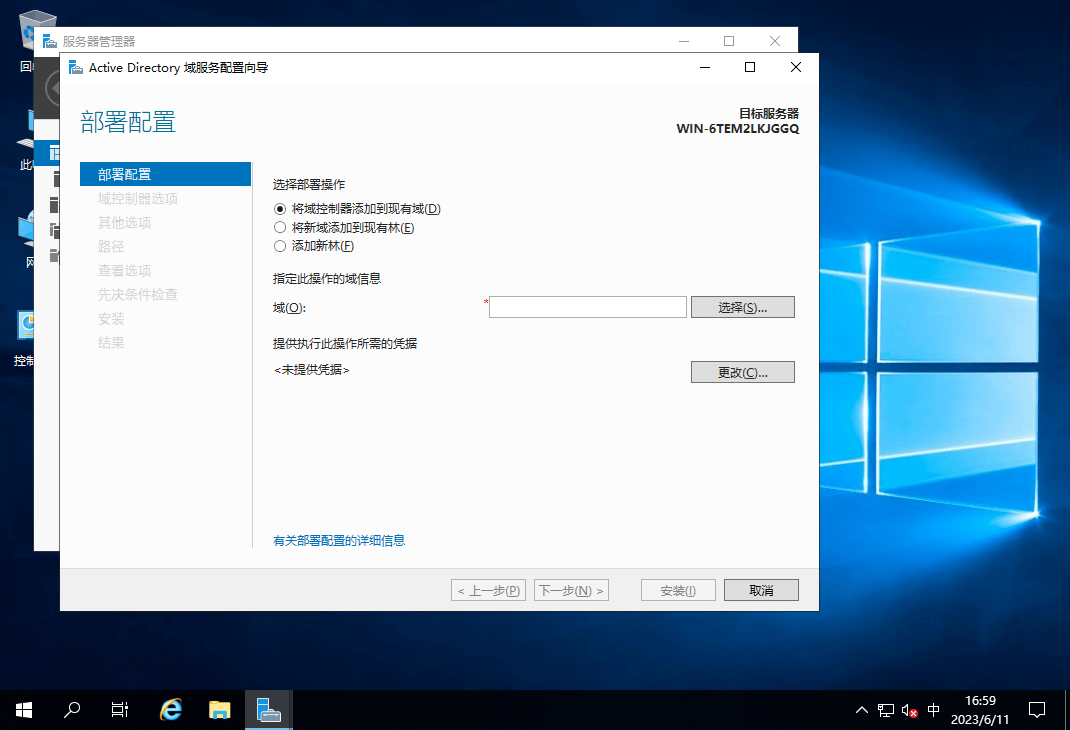Select 其他选项 step in sidebar
Viewport: 1070px width, 730px height.
click(x=124, y=222)
